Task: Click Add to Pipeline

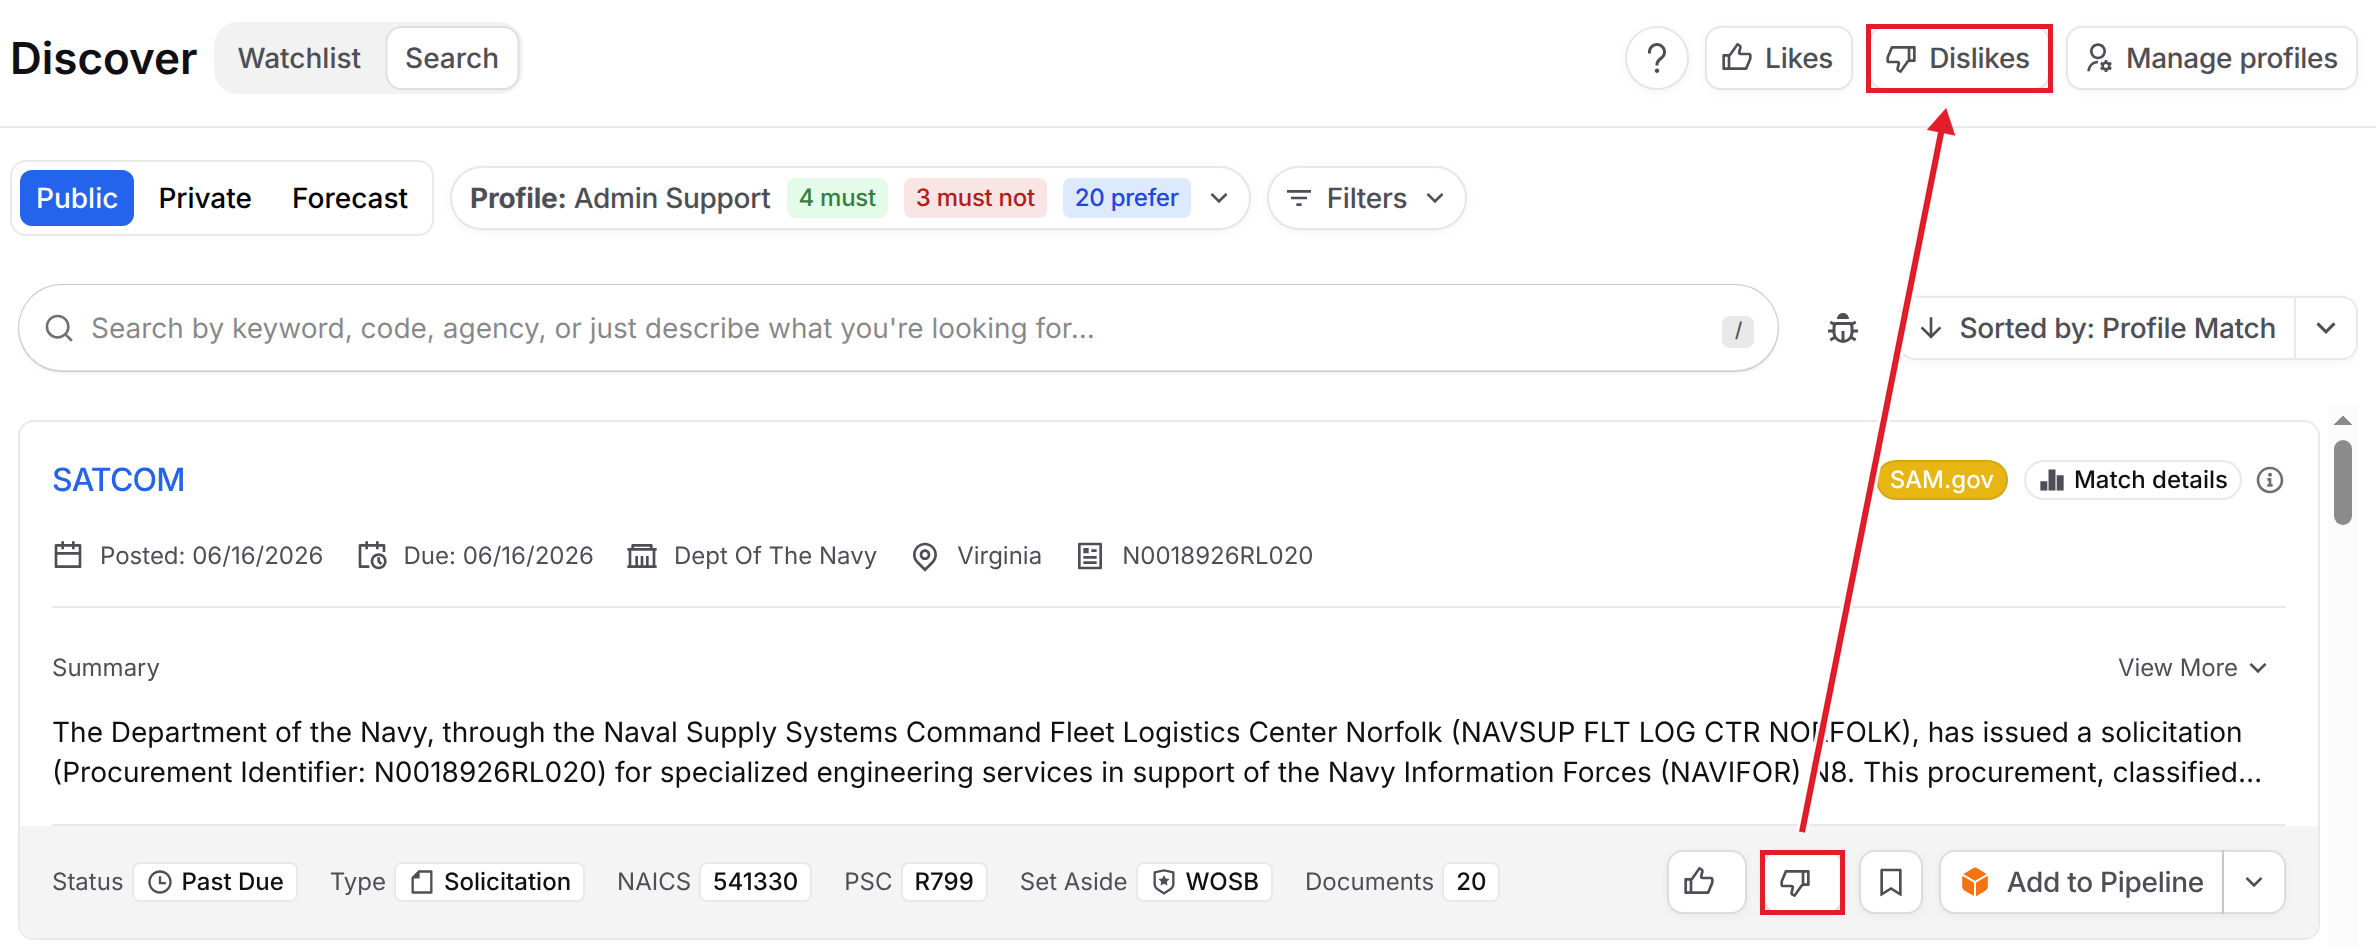Action: [2082, 882]
